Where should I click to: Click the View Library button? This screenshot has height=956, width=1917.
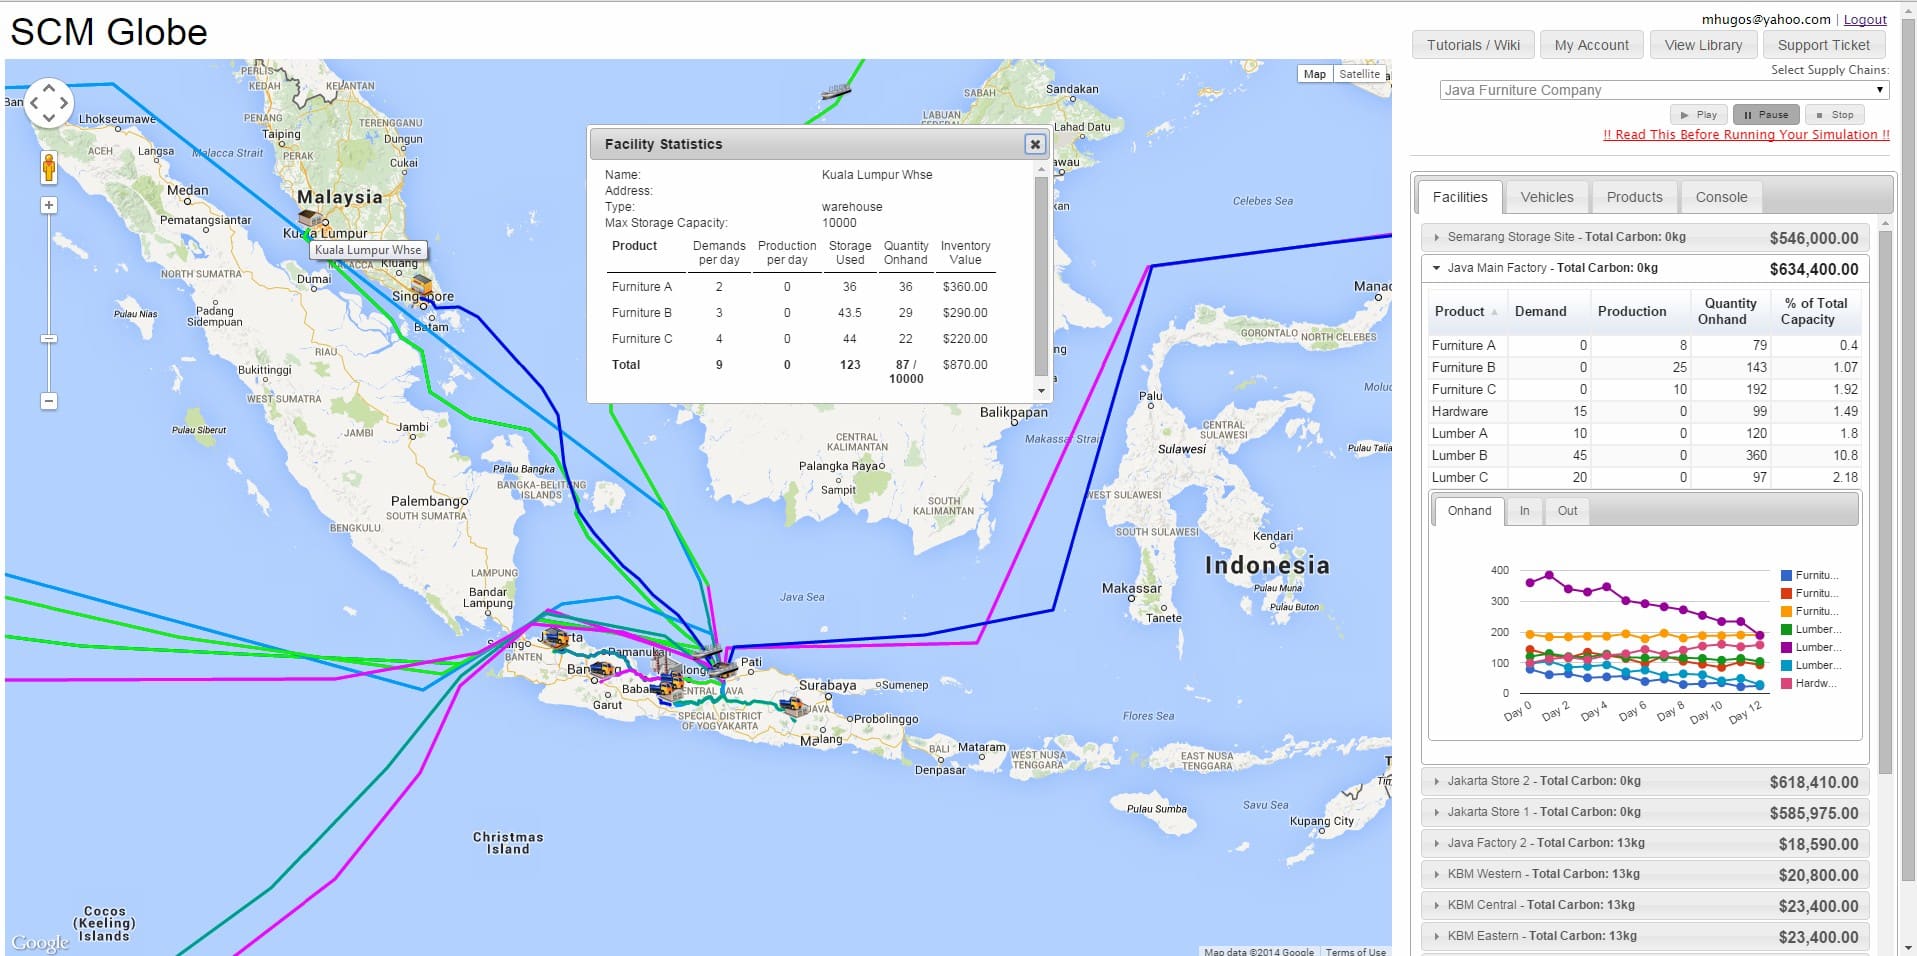(x=1703, y=45)
